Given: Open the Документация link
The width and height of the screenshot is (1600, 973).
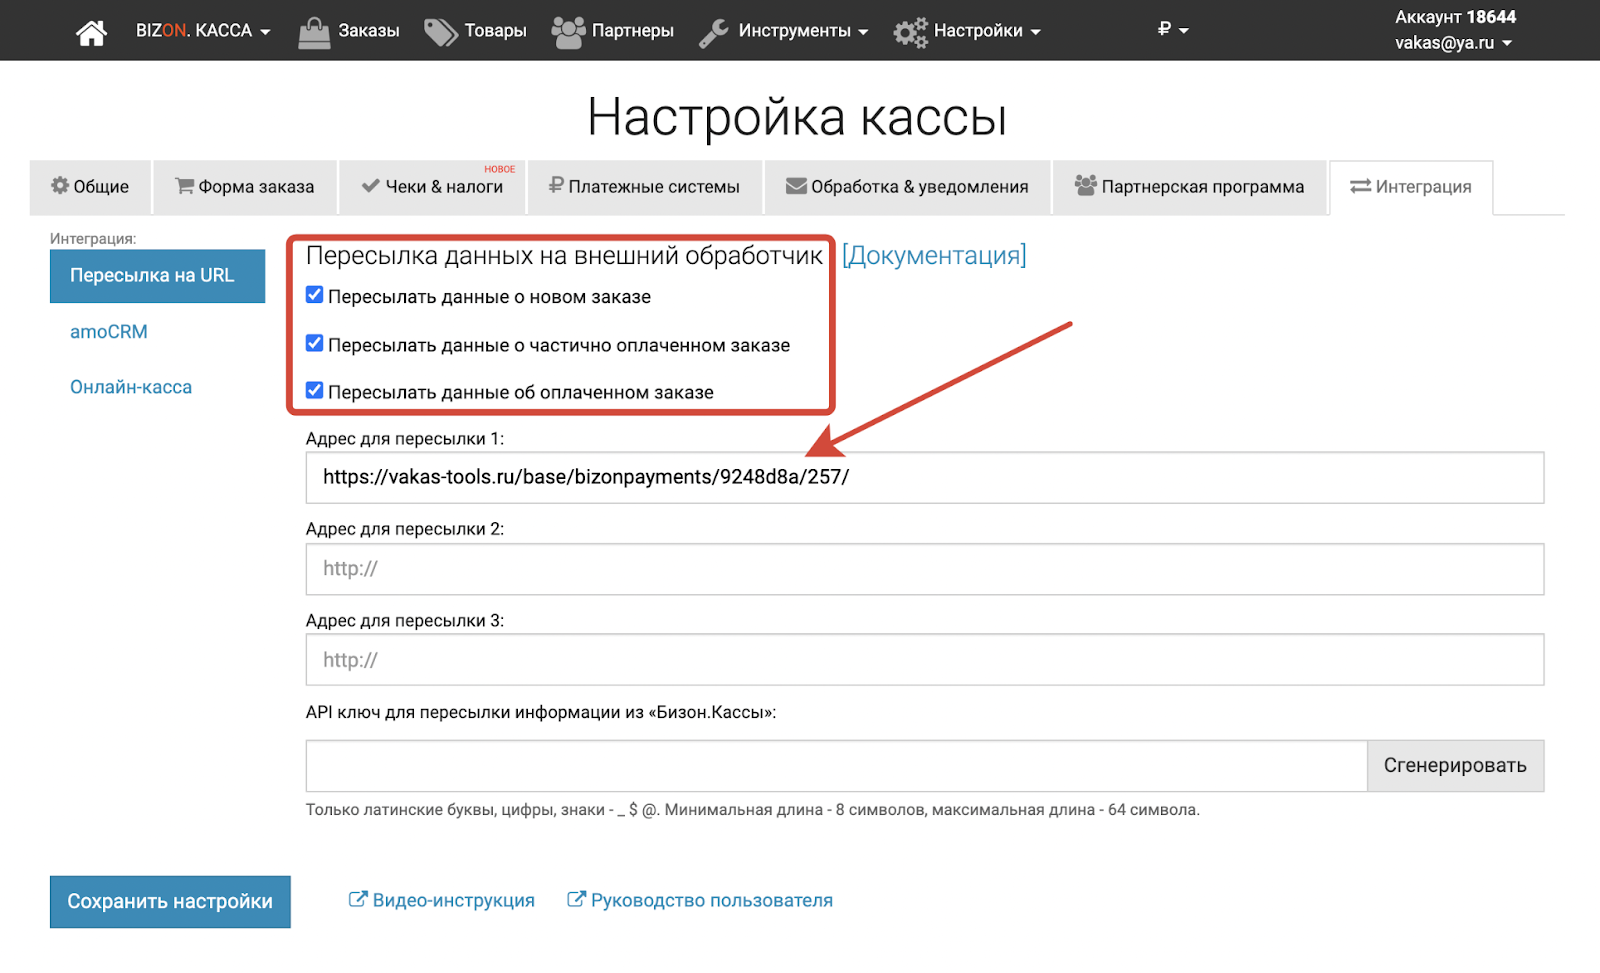Looking at the screenshot, I should [x=933, y=256].
